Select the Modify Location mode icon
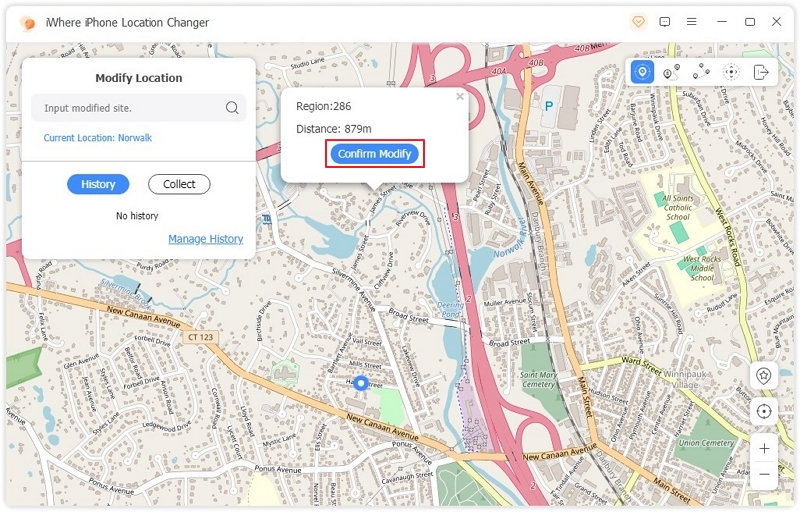Screen dimensions: 800x512 [x=642, y=72]
